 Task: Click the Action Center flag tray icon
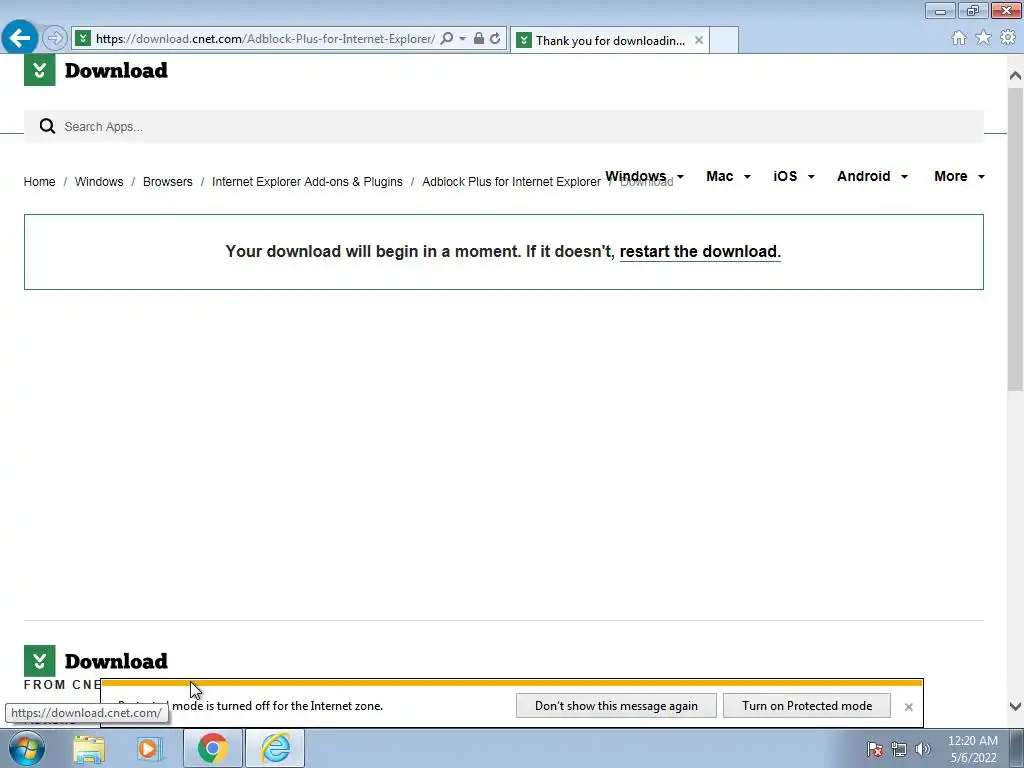[875, 749]
